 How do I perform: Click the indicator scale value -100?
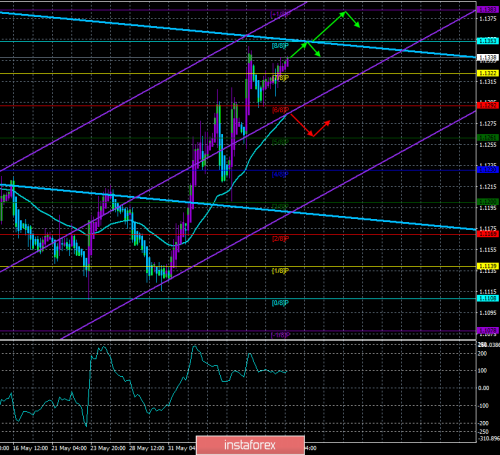click(483, 406)
